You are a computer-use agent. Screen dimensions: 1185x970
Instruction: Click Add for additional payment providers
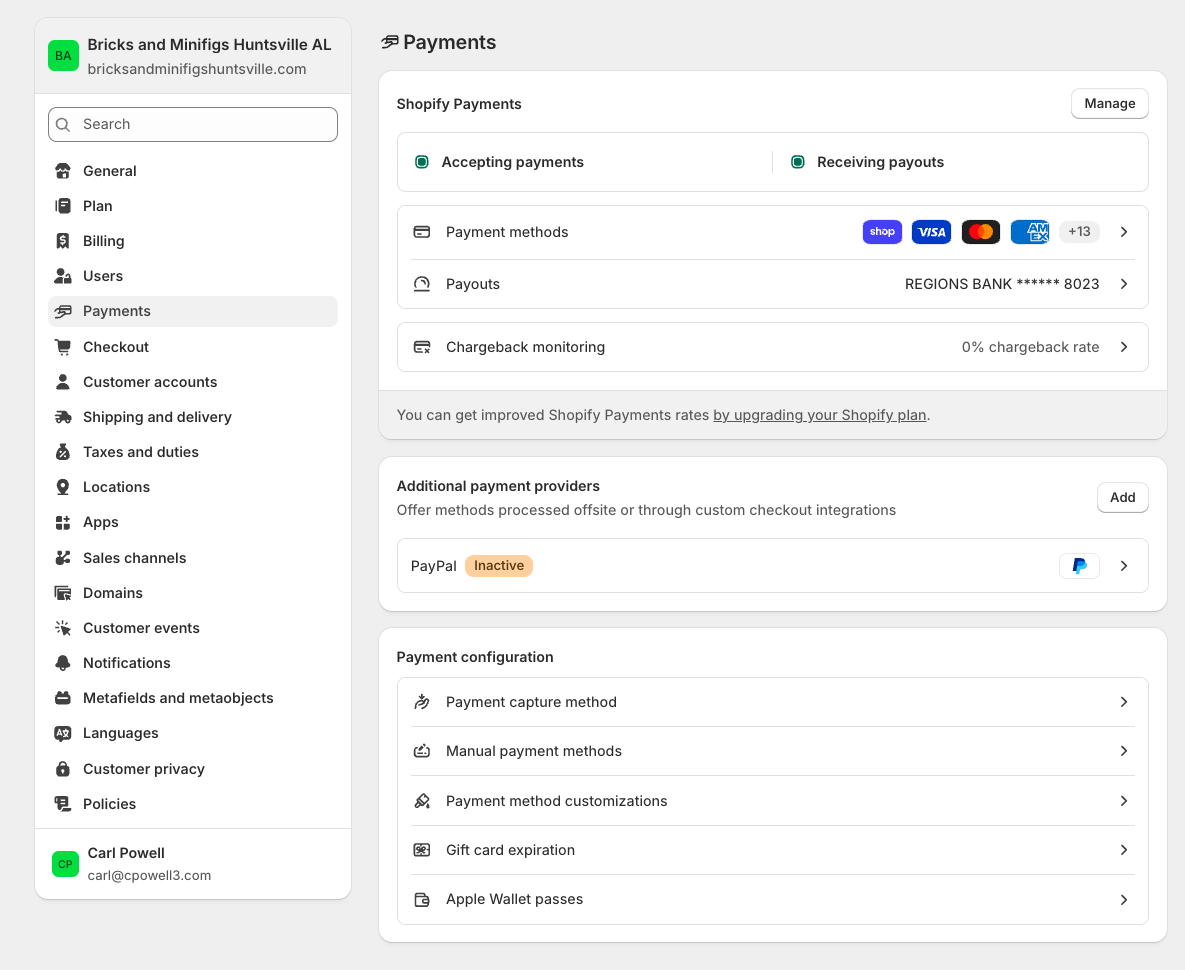pyautogui.click(x=1122, y=497)
